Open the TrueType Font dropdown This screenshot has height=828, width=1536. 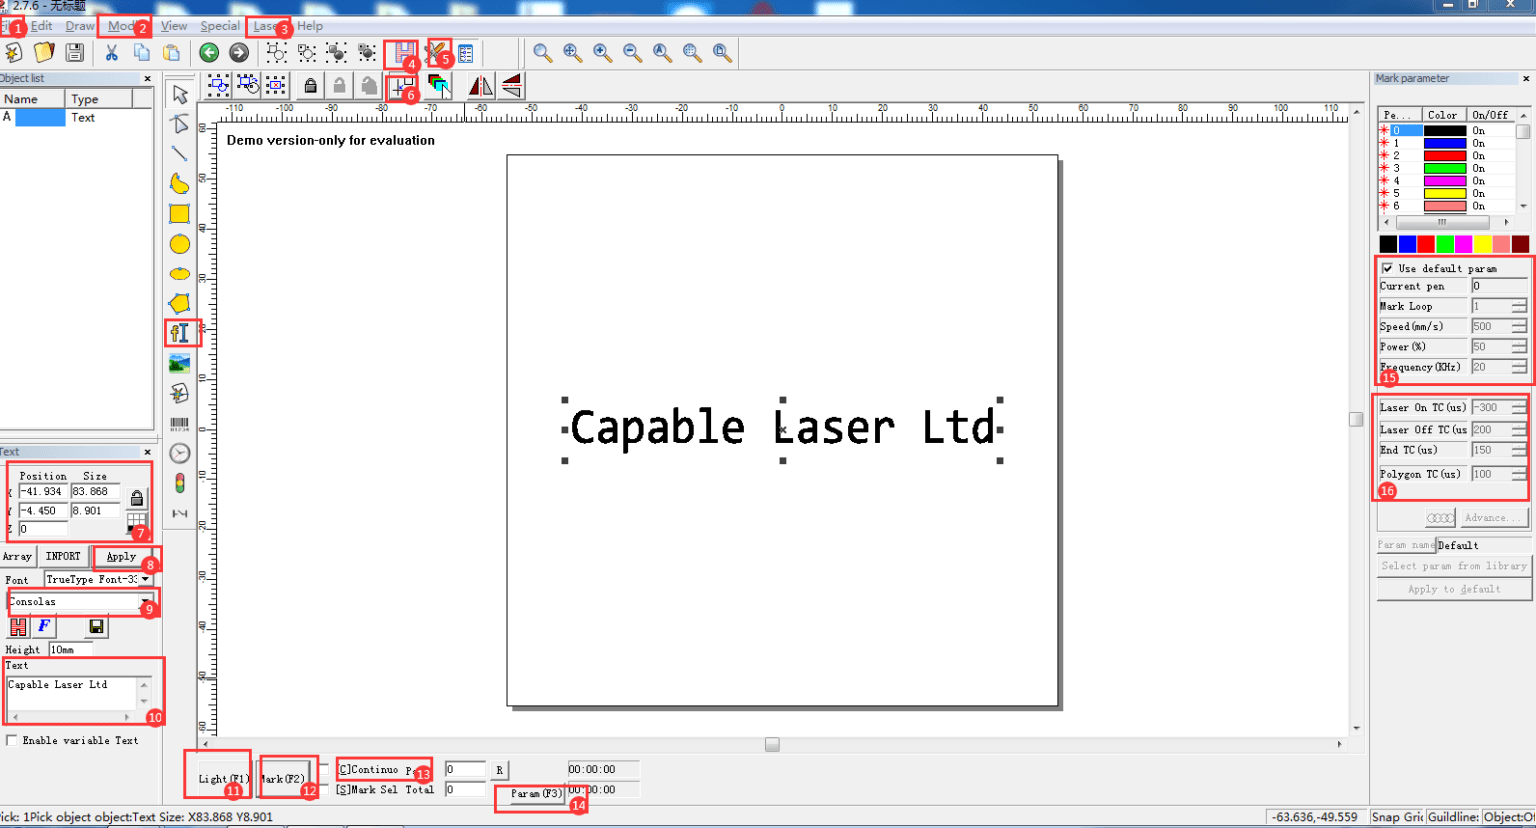pos(143,579)
